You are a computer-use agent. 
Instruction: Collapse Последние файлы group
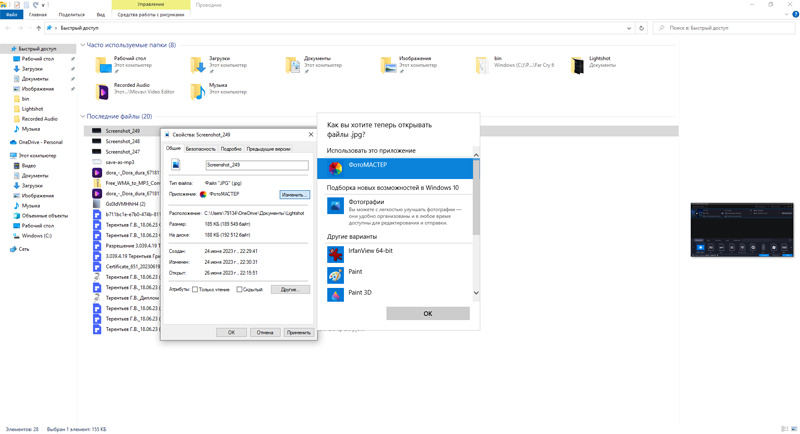click(83, 116)
